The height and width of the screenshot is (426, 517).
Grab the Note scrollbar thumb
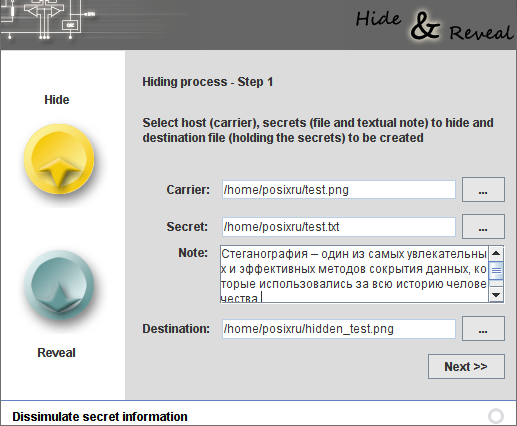496,270
